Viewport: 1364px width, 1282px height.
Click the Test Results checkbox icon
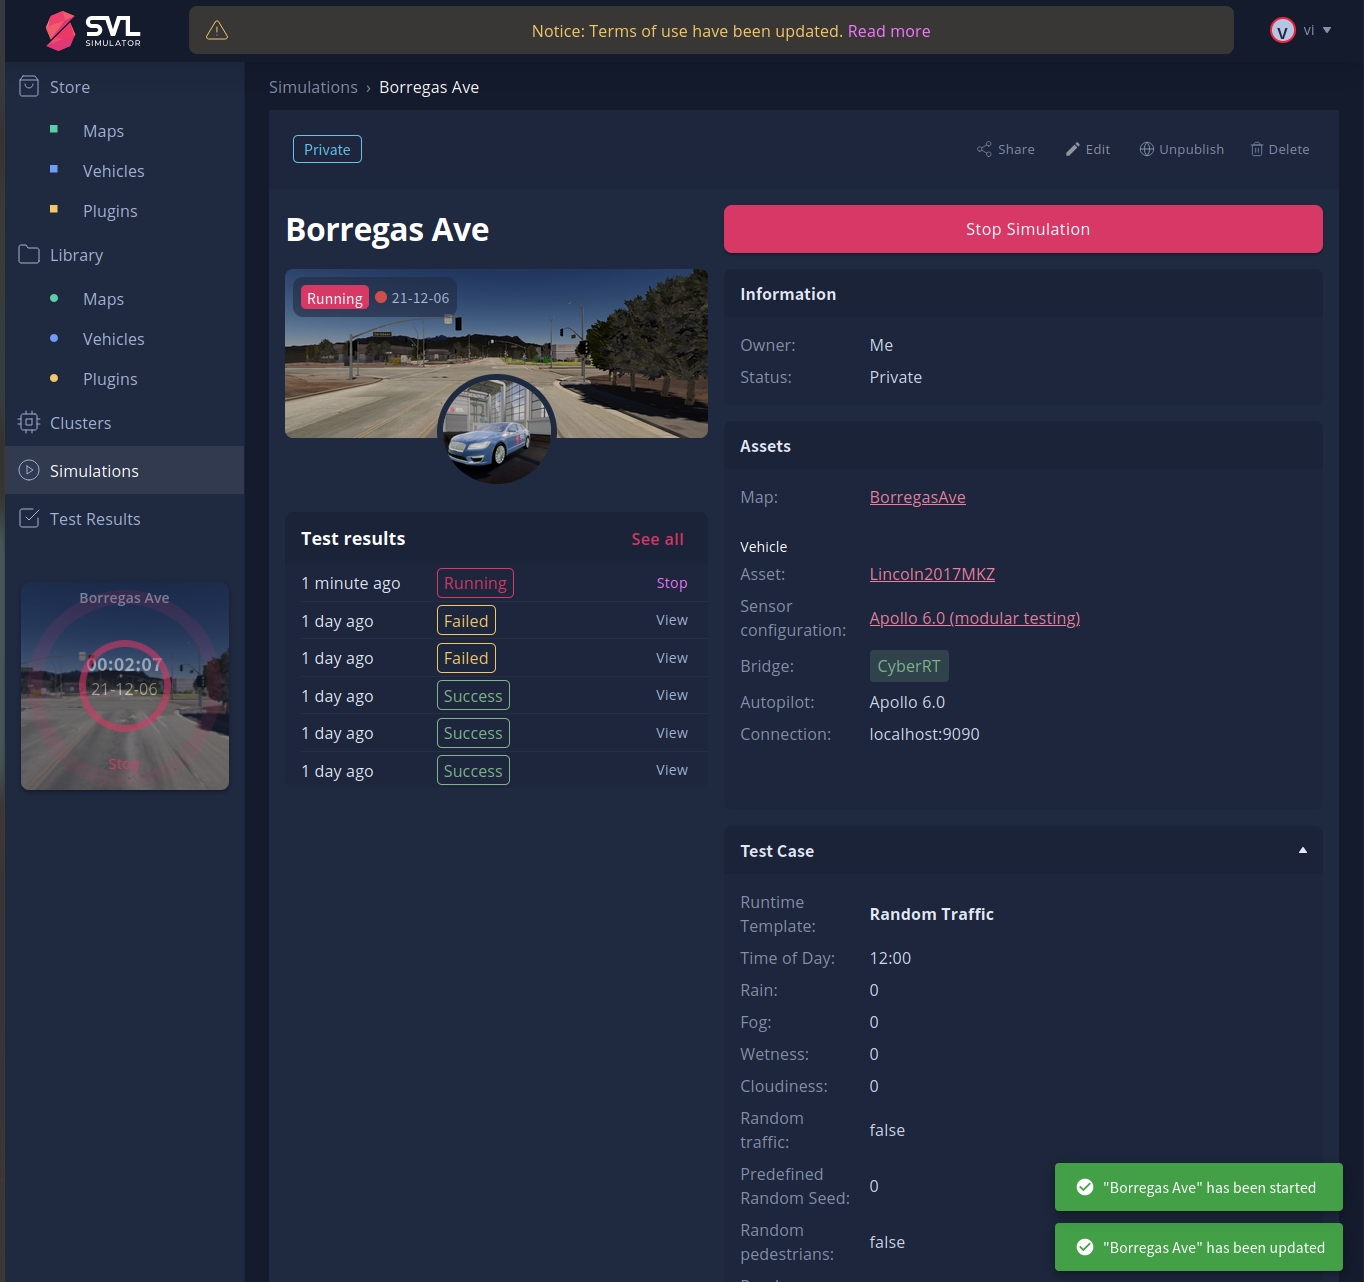[x=29, y=518]
